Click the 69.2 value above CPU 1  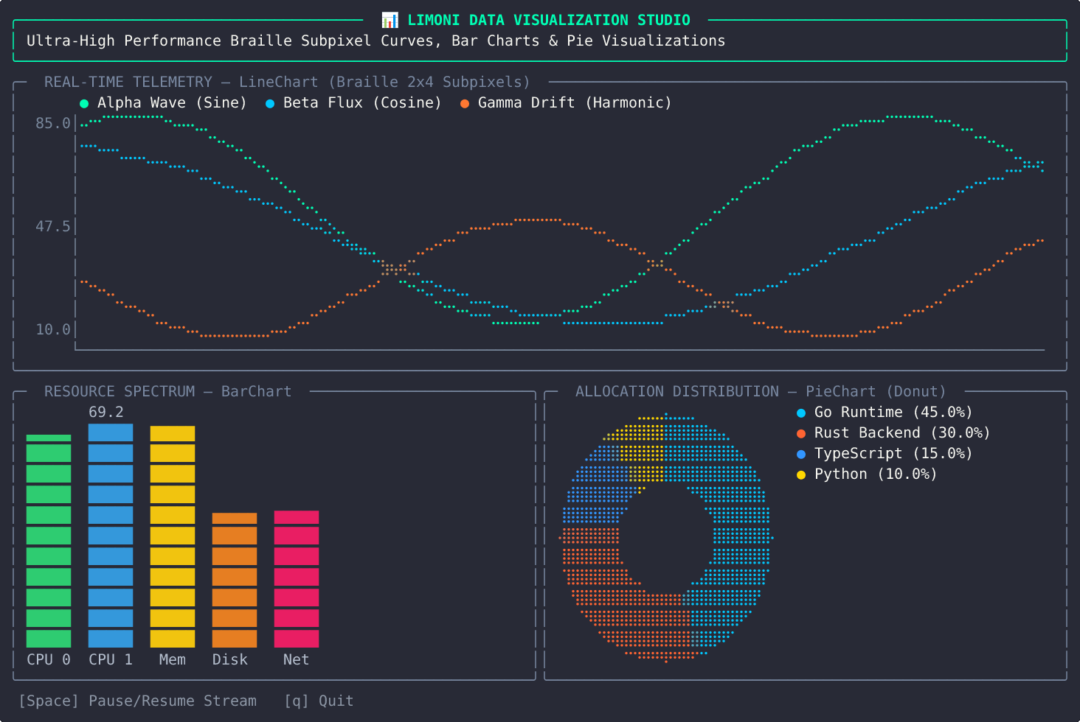106,412
